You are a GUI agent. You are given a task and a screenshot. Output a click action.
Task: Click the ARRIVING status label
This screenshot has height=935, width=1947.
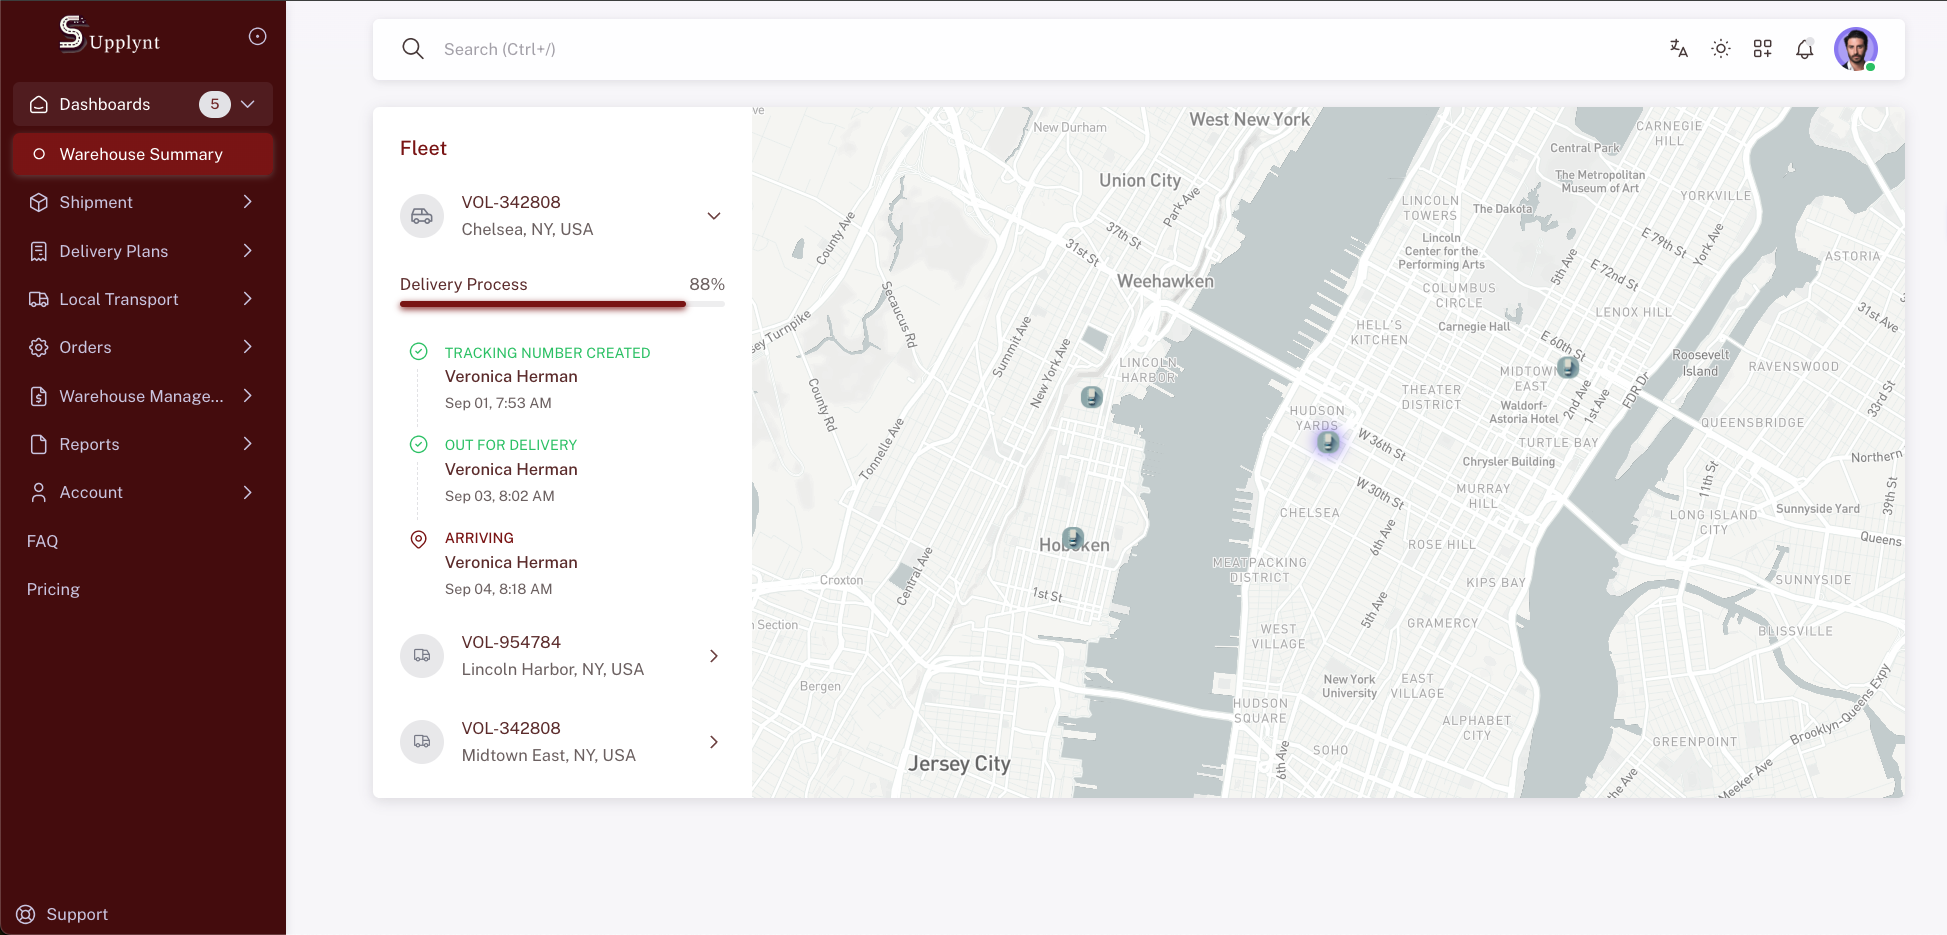click(x=479, y=538)
